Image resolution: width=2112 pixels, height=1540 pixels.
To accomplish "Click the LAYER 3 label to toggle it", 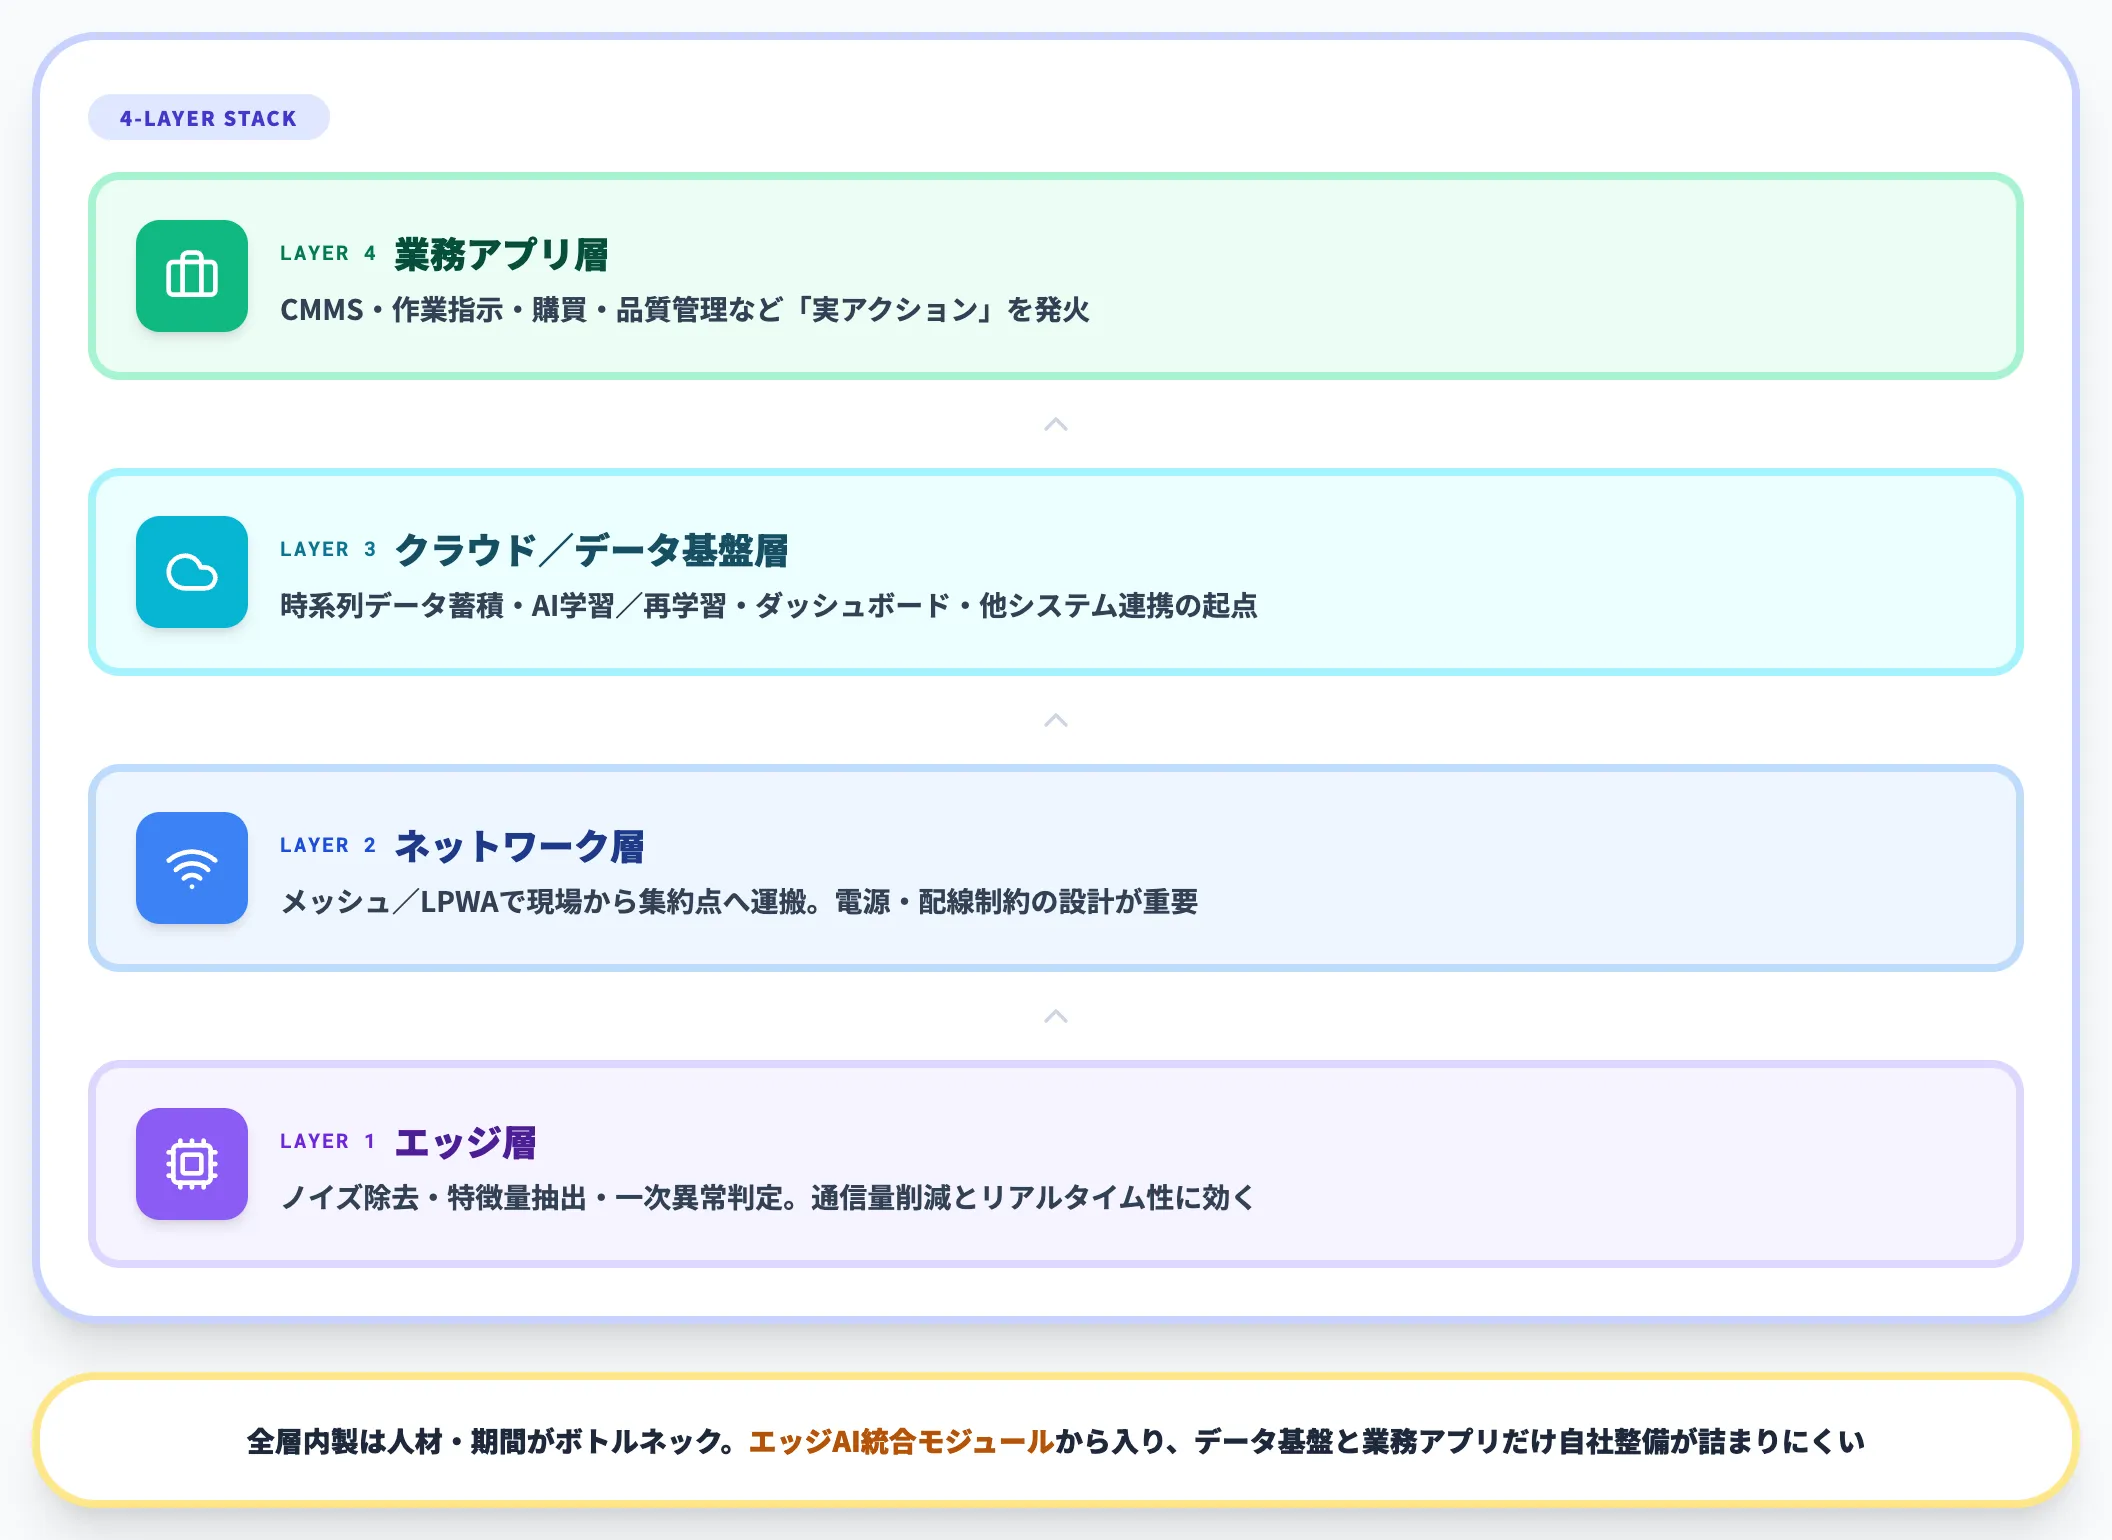I will (326, 549).
